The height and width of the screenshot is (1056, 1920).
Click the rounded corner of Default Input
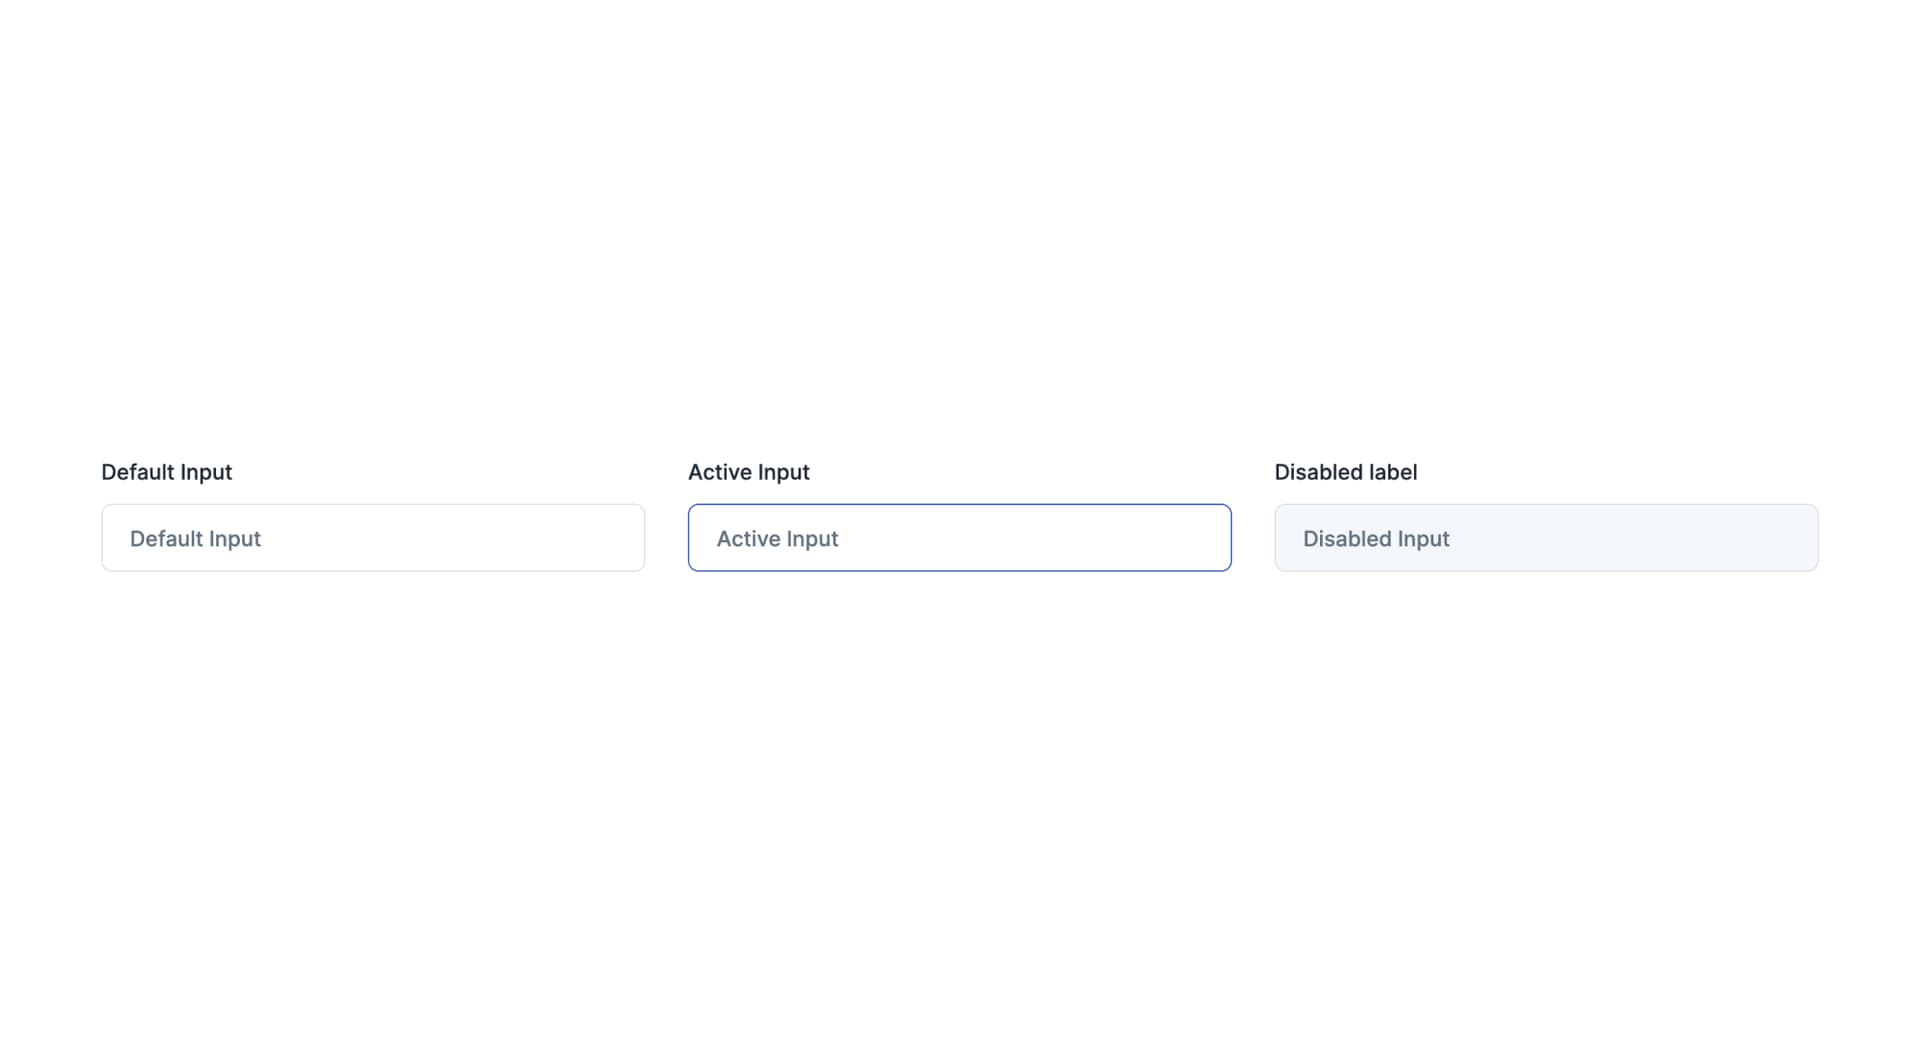[108, 510]
